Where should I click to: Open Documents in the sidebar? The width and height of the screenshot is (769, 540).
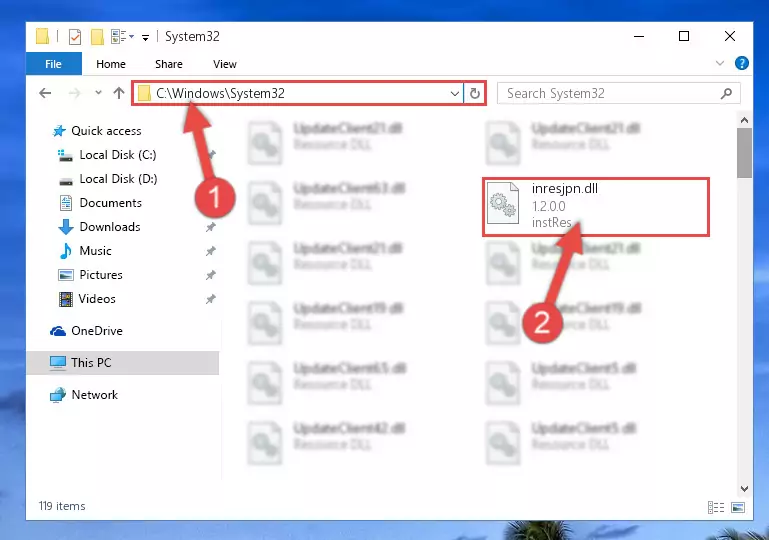pos(110,203)
